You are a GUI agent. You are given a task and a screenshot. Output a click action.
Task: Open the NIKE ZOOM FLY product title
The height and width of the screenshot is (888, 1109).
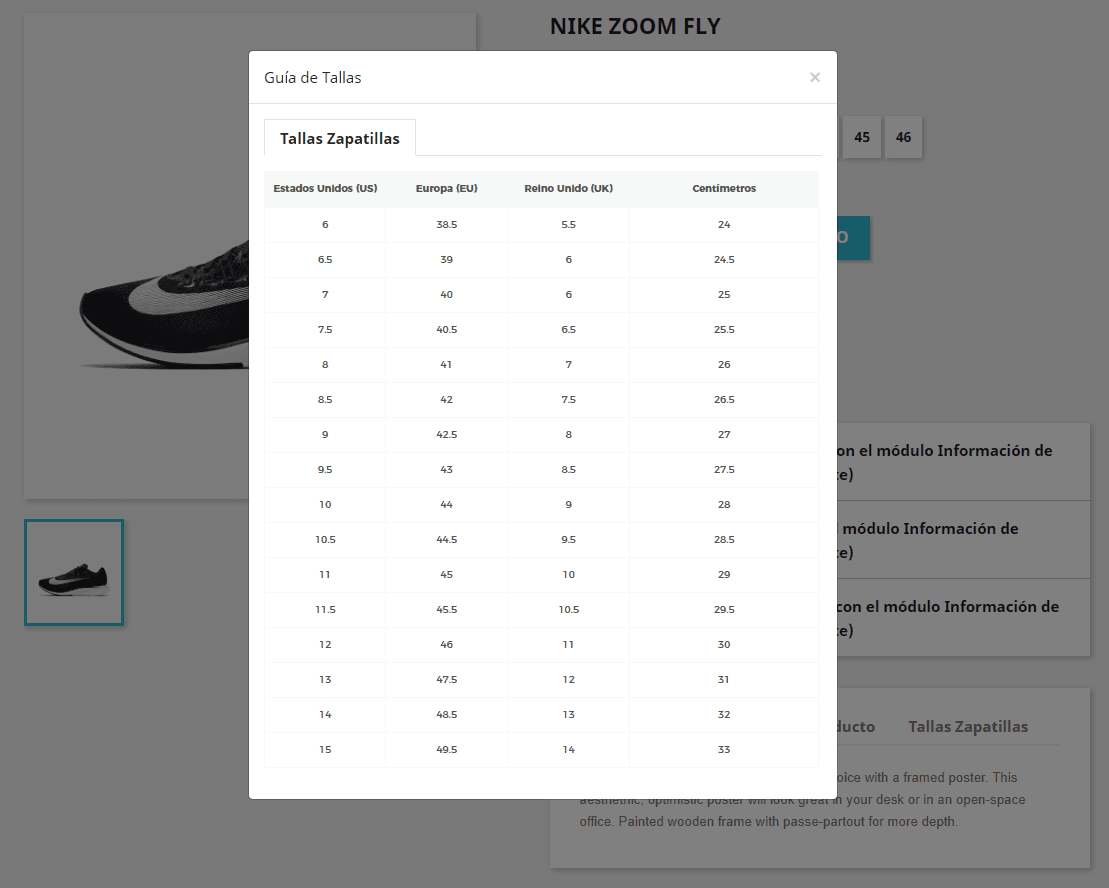pos(634,25)
